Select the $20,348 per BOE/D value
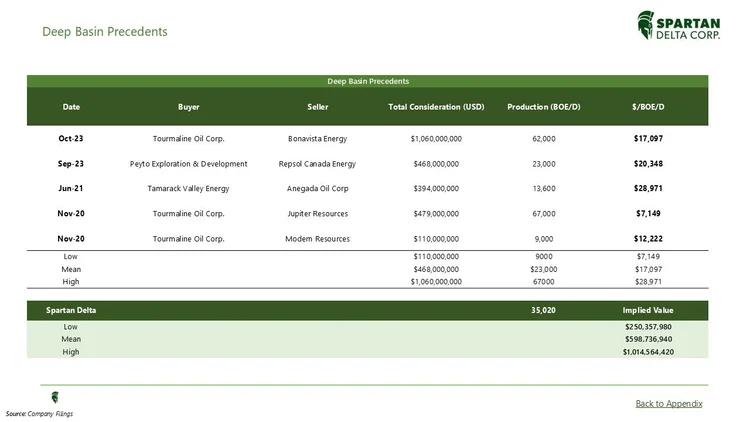Screen dimensions: 750x422 648,164
